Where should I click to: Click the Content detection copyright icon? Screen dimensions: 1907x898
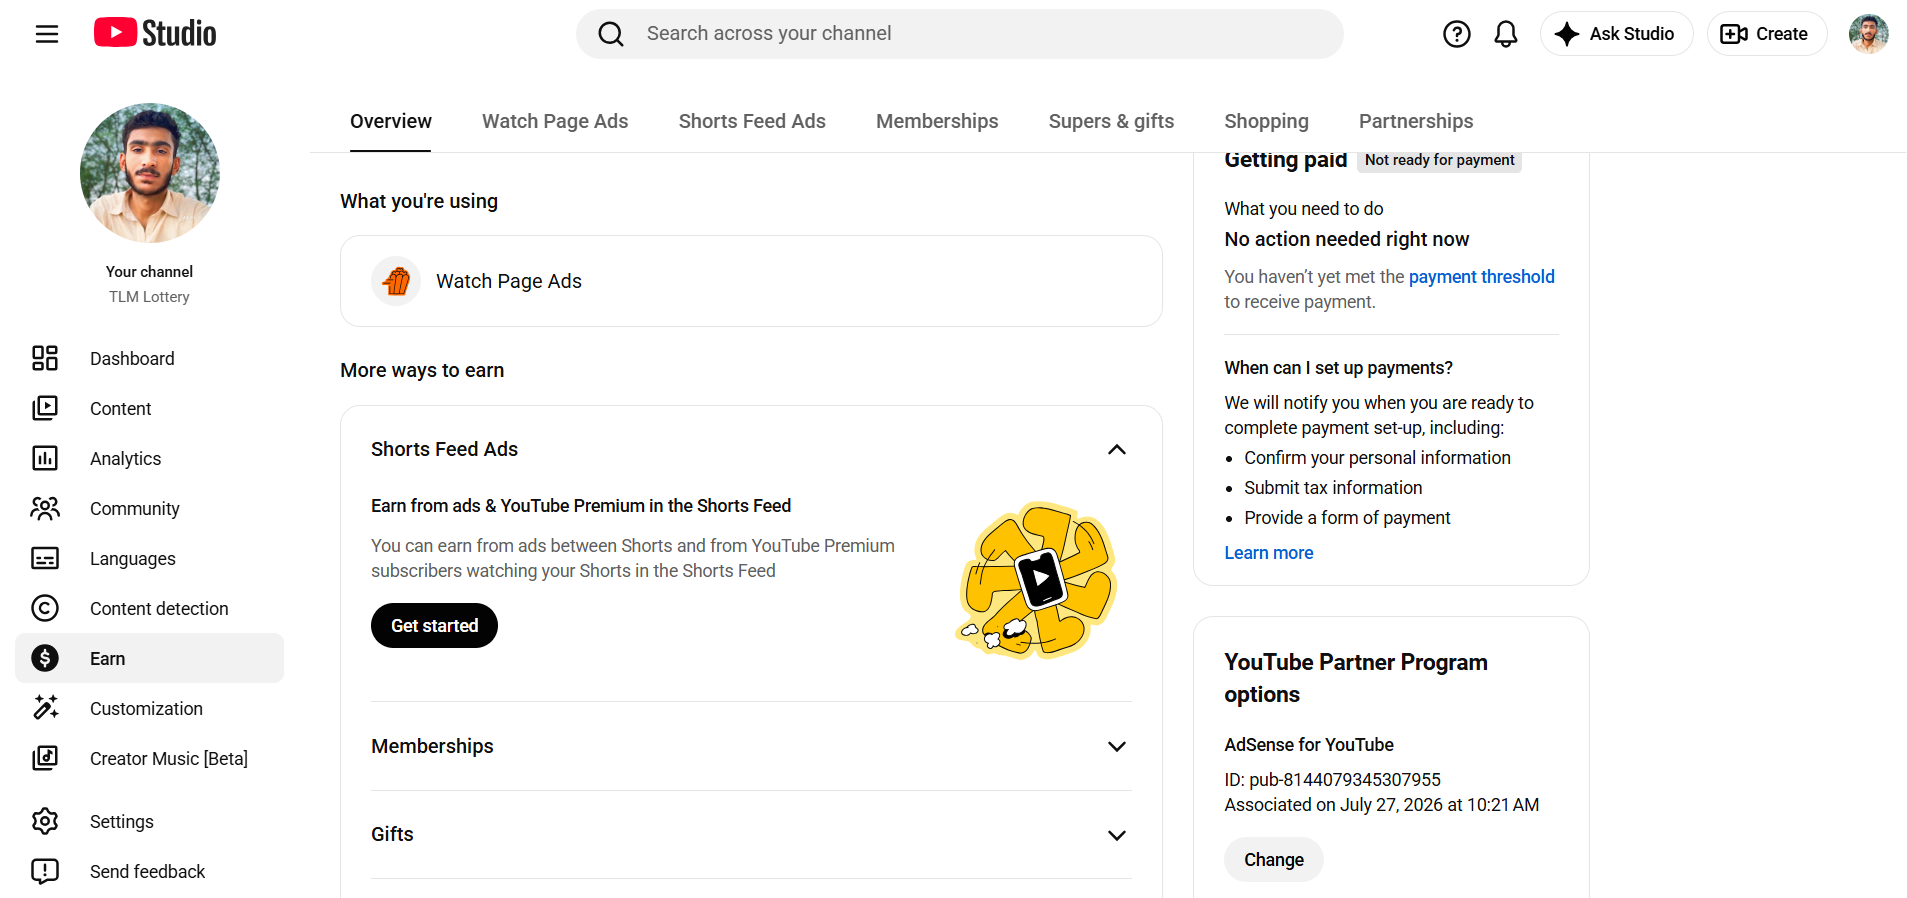(x=45, y=608)
